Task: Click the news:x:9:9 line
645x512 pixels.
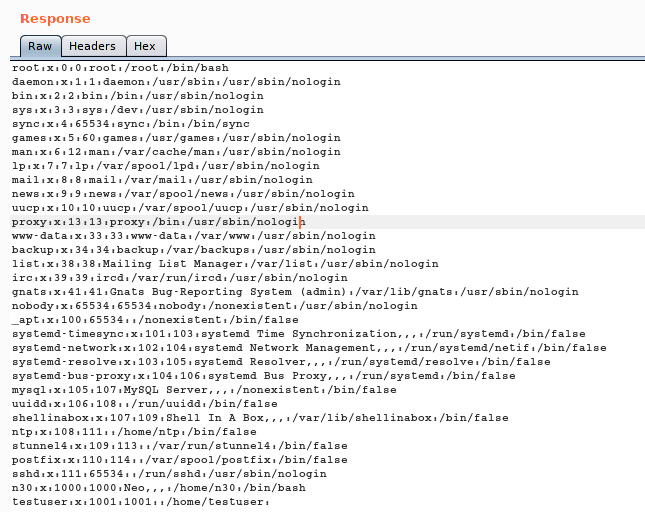Action: tap(183, 194)
